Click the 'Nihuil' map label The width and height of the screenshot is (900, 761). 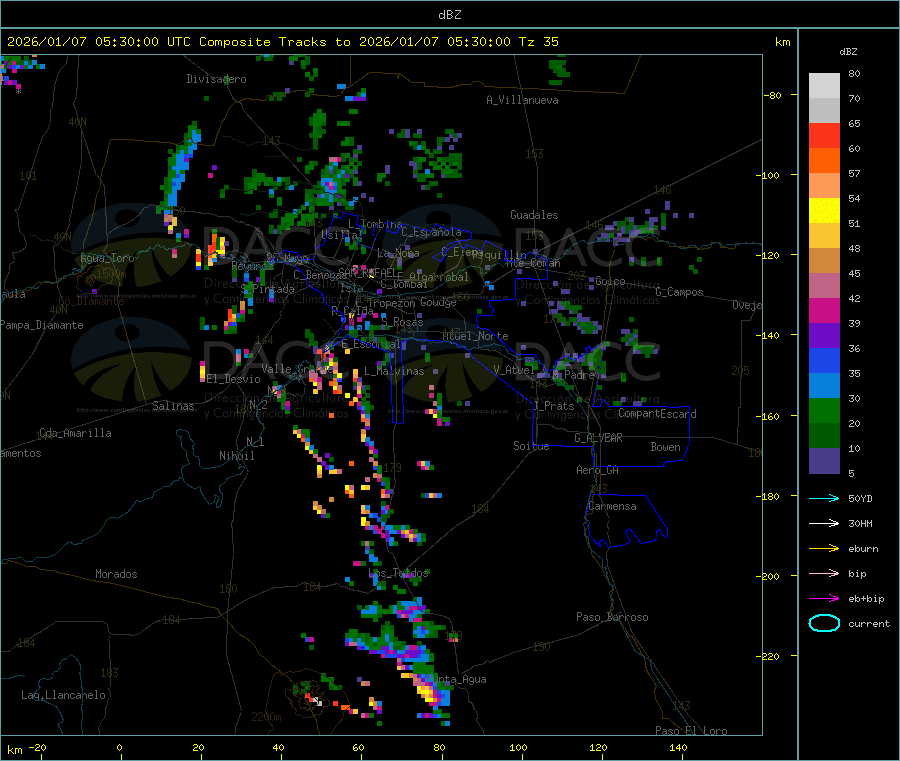click(x=236, y=456)
